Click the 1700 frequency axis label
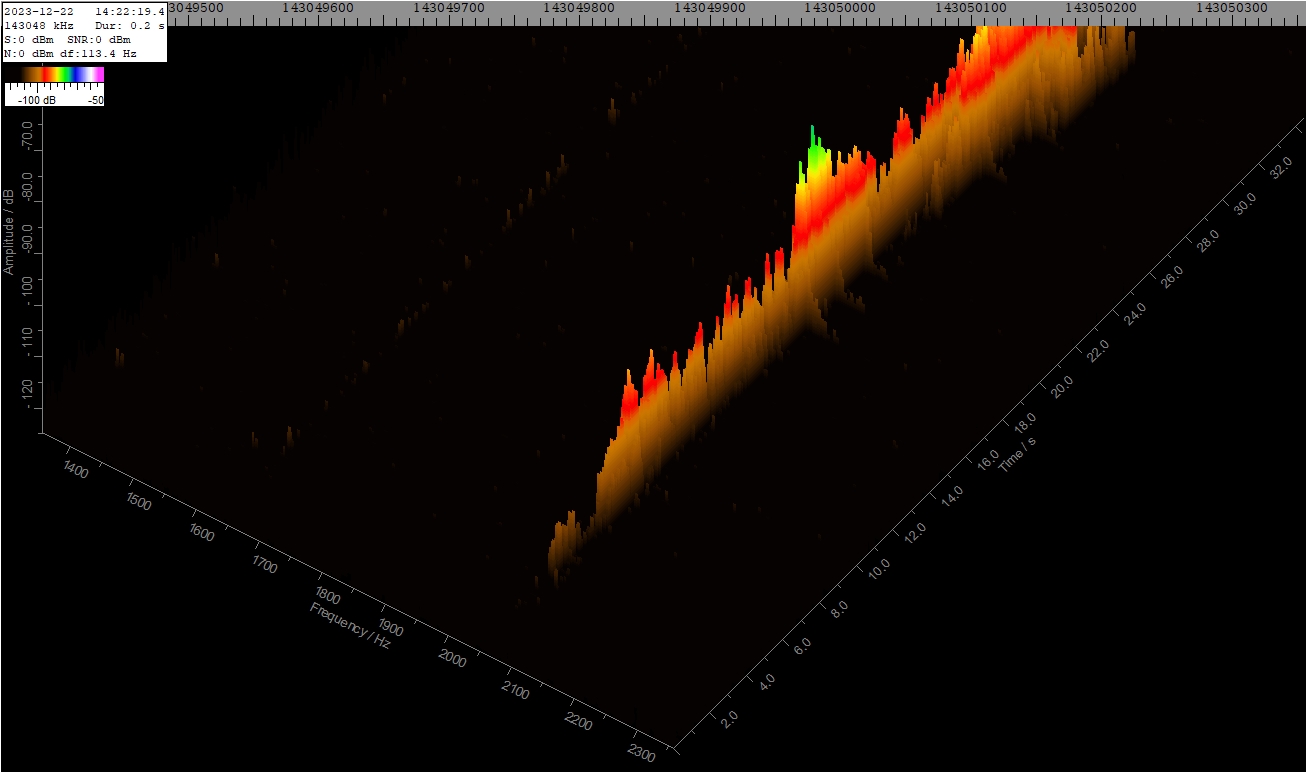The image size is (1307, 773). [x=264, y=565]
